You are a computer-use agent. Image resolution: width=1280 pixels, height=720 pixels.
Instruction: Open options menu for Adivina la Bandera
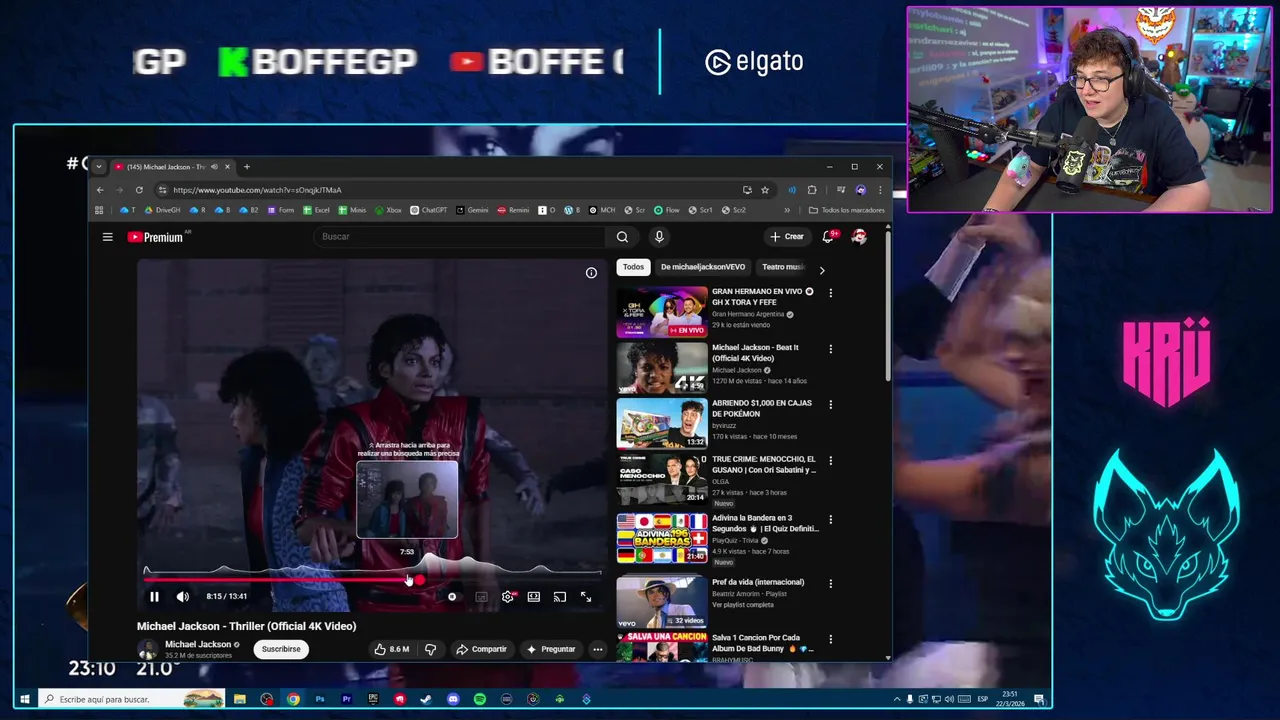tap(830, 520)
